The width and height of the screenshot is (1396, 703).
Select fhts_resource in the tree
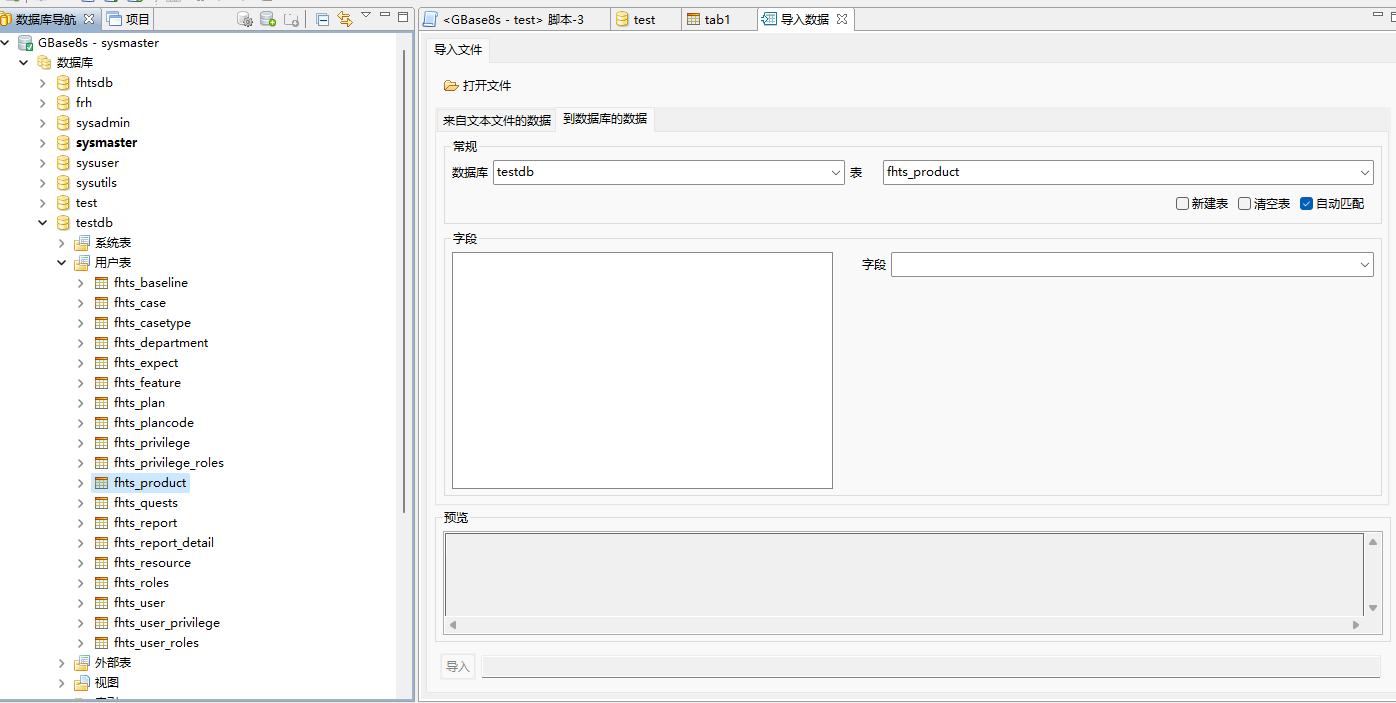(x=152, y=563)
